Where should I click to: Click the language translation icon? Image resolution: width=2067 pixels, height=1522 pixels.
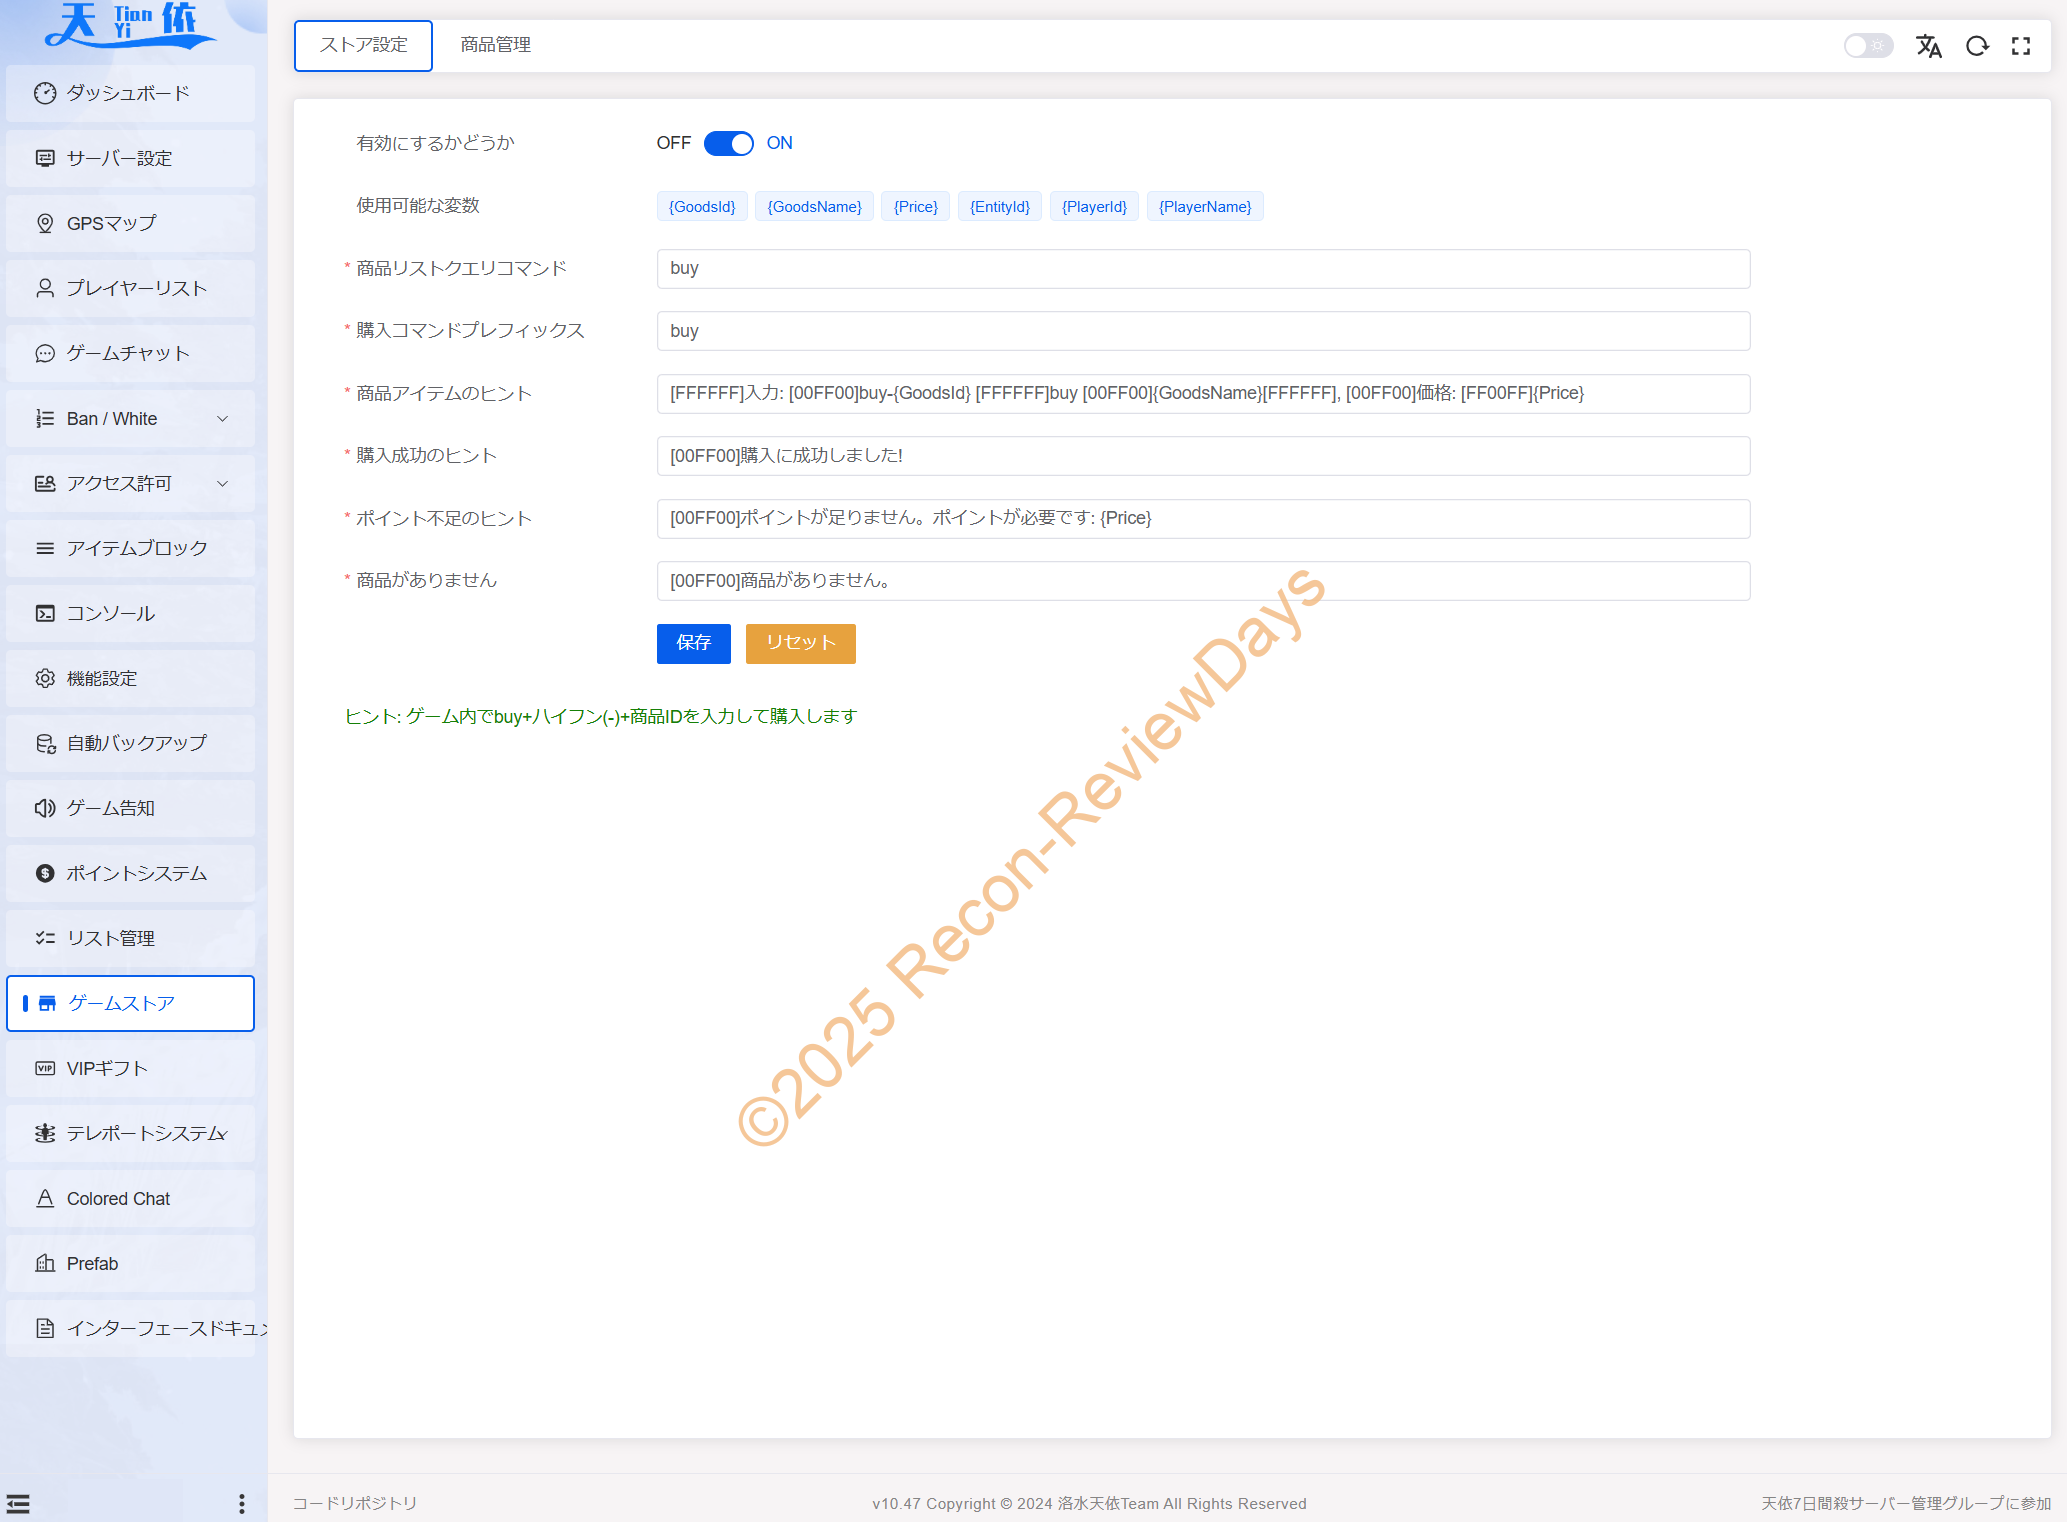1928,46
